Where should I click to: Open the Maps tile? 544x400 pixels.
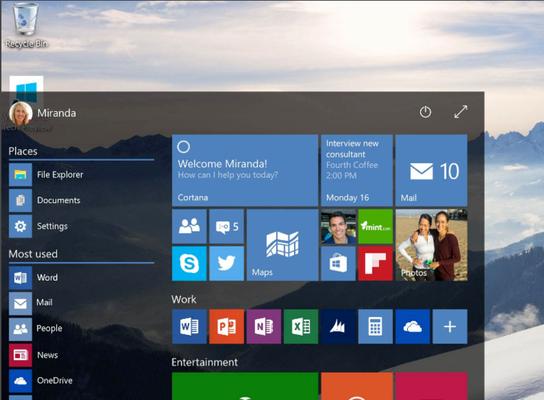[x=282, y=245]
